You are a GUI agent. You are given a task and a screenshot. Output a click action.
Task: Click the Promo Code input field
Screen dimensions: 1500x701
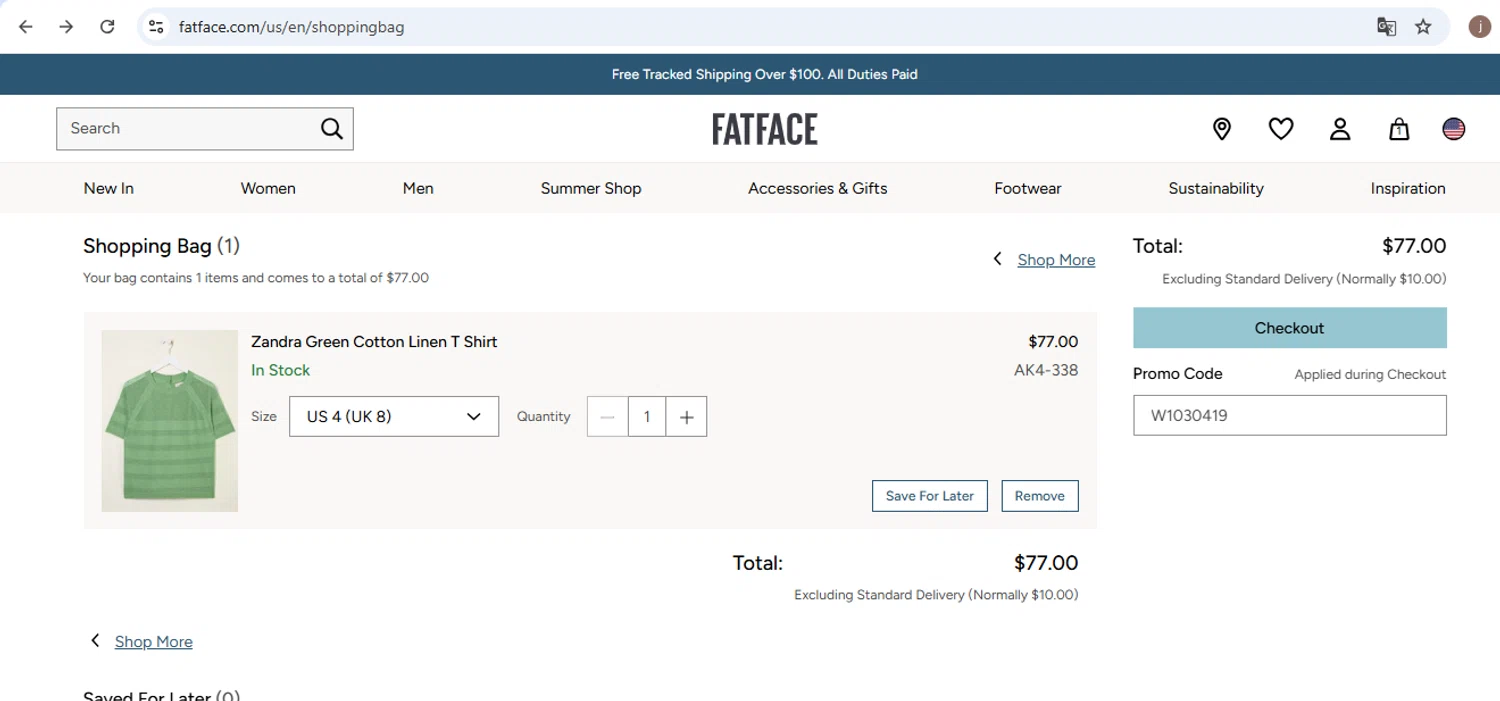click(1290, 416)
